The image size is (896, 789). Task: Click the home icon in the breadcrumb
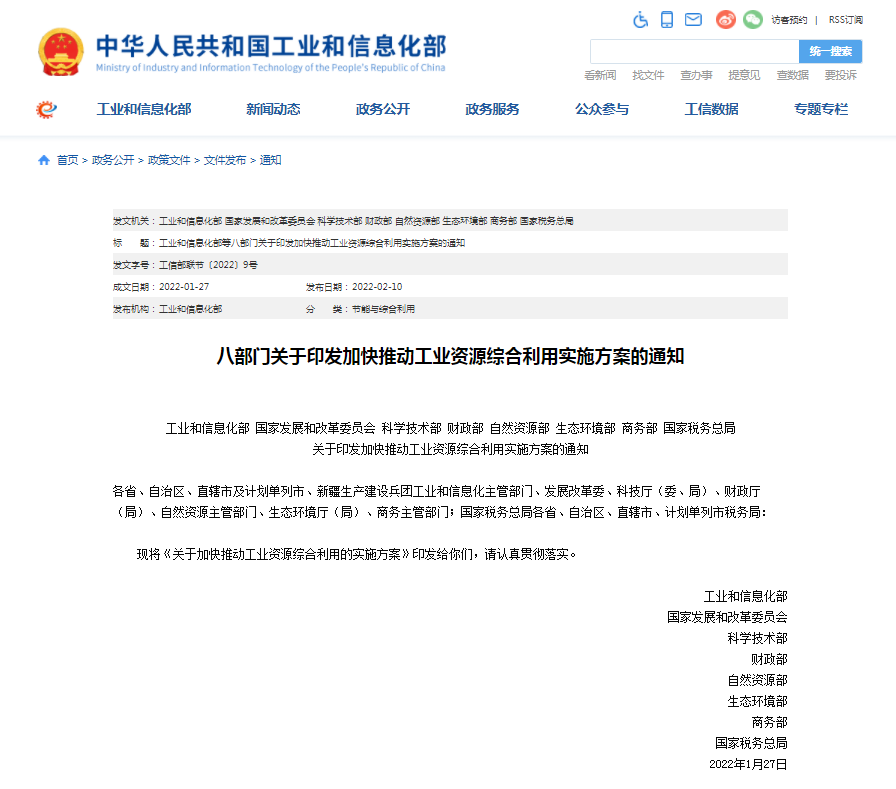click(x=42, y=159)
